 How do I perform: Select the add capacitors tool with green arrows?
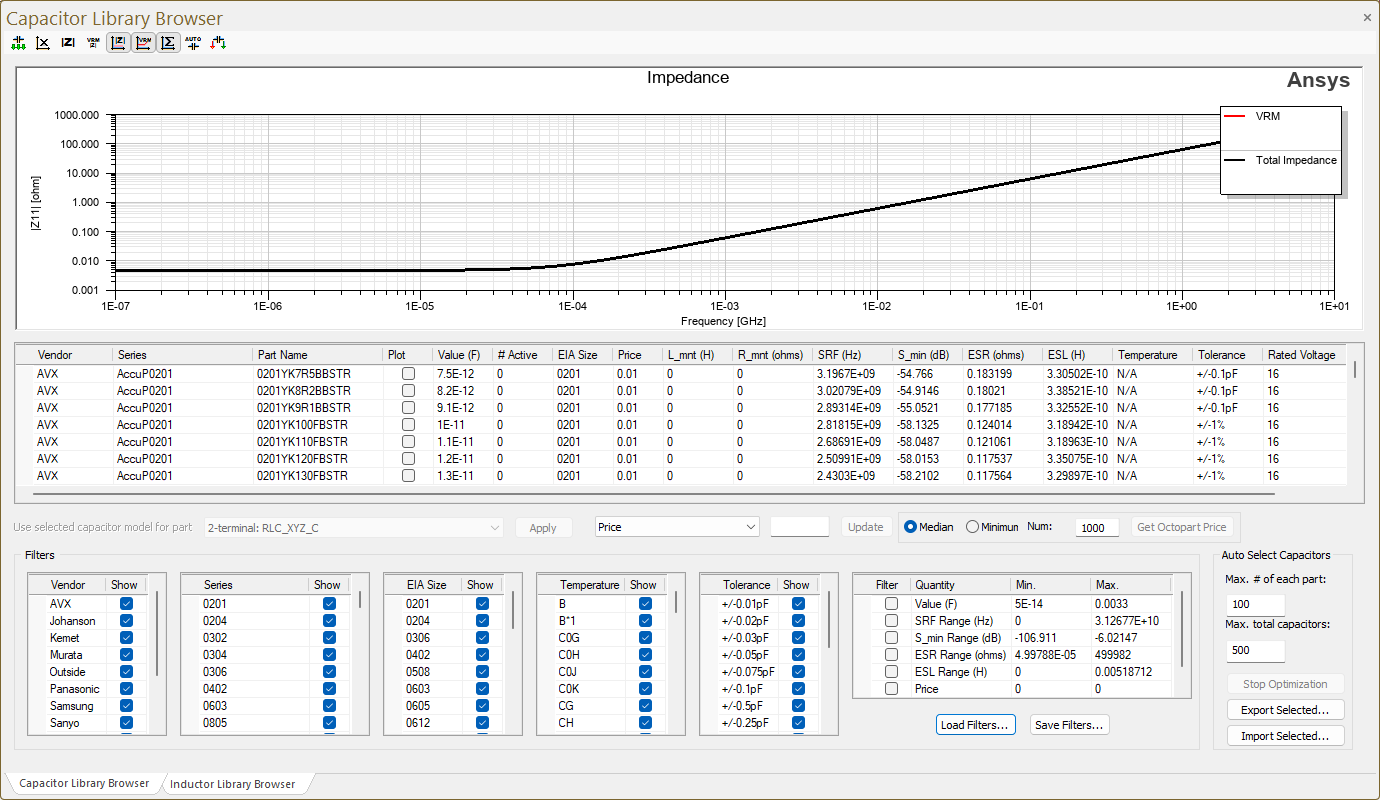(18, 42)
